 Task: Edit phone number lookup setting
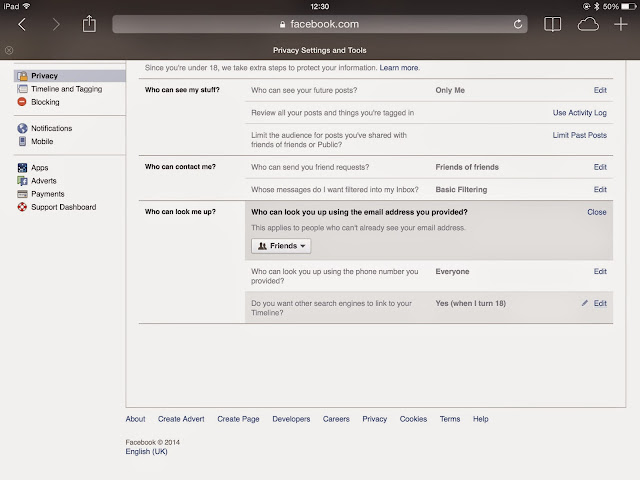[600, 271]
